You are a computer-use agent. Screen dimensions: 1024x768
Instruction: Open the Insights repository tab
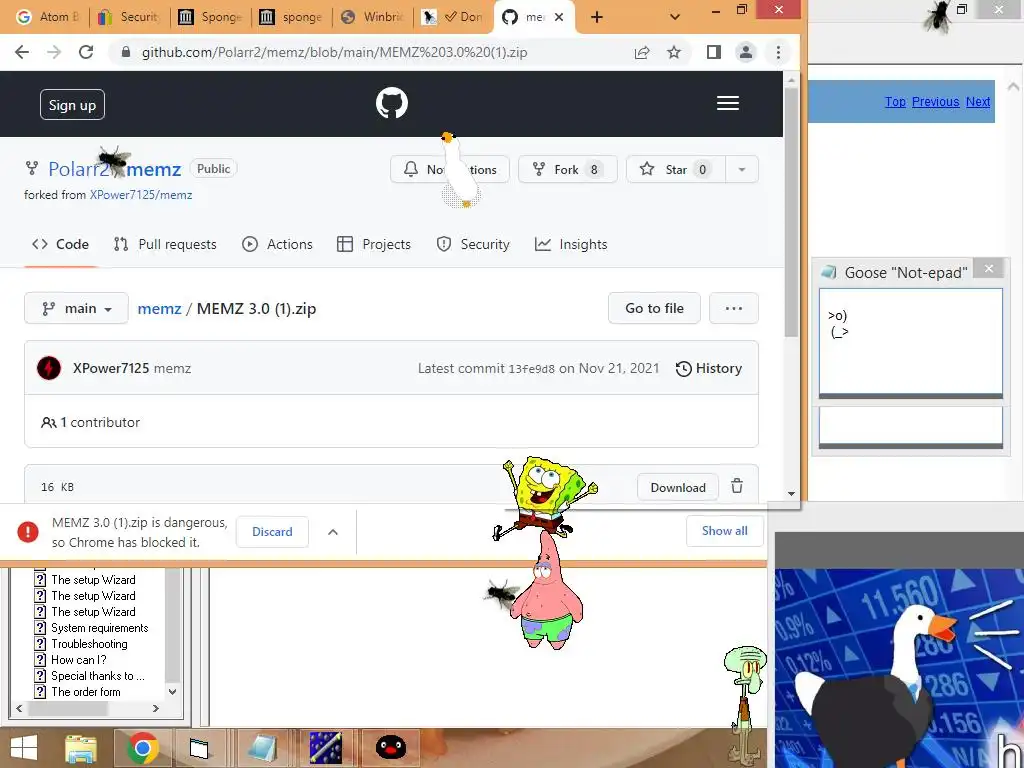[571, 244]
